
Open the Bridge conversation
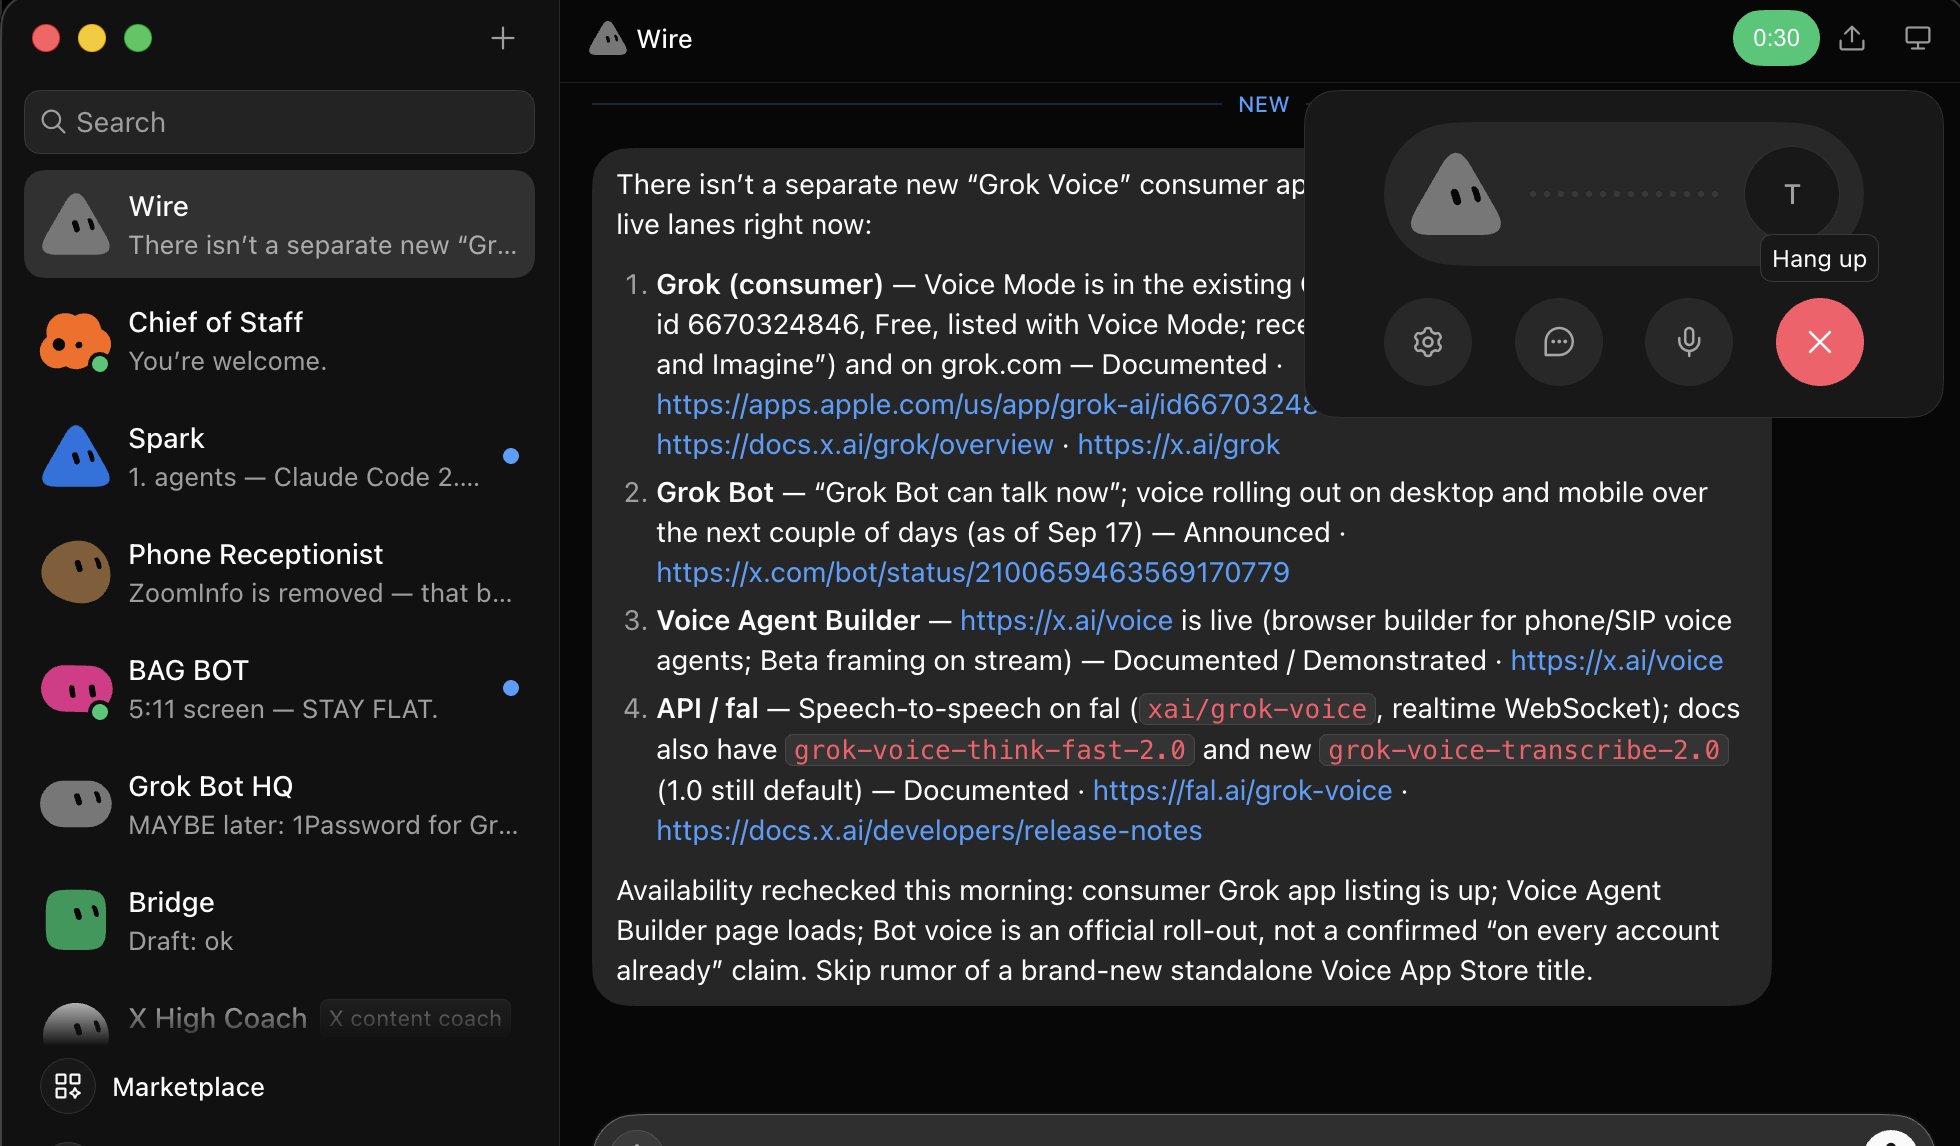[x=279, y=920]
